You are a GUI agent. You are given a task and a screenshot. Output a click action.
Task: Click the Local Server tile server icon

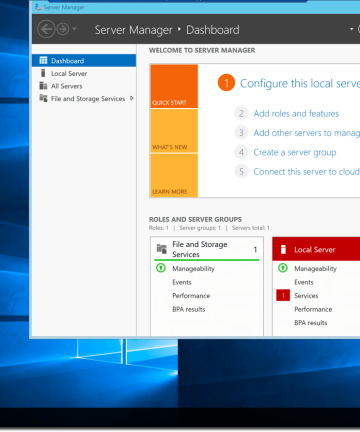[x=283, y=249]
